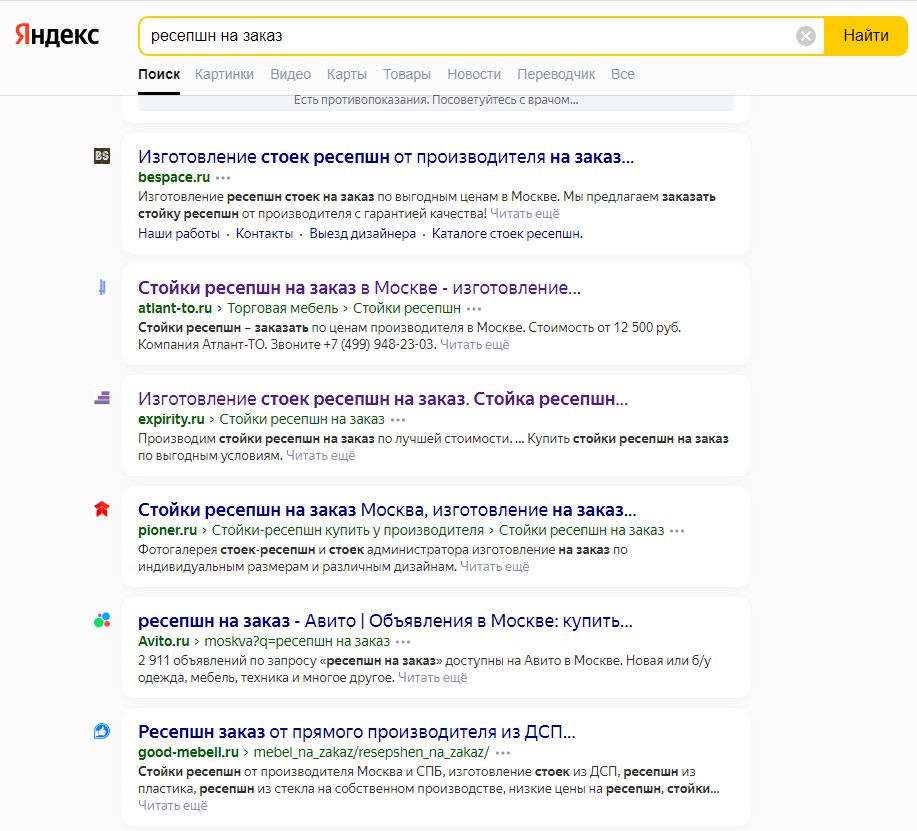The image size is (917, 831).
Task: Click the Торговая мебель breadcrumb
Action: tap(282, 308)
